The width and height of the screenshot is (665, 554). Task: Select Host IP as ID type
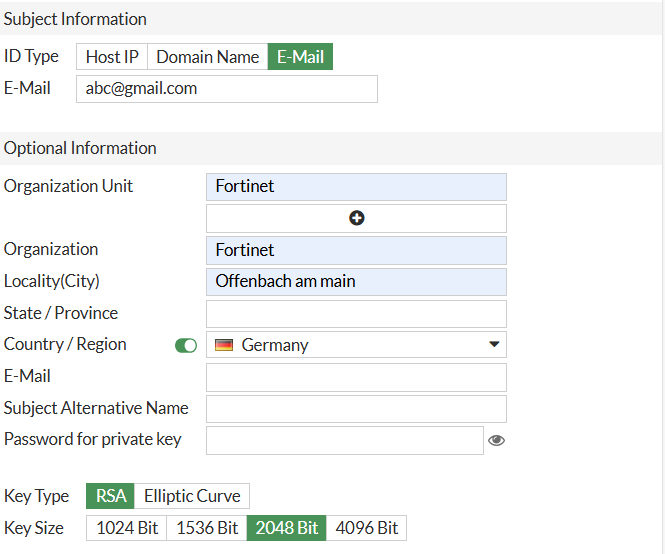point(112,57)
